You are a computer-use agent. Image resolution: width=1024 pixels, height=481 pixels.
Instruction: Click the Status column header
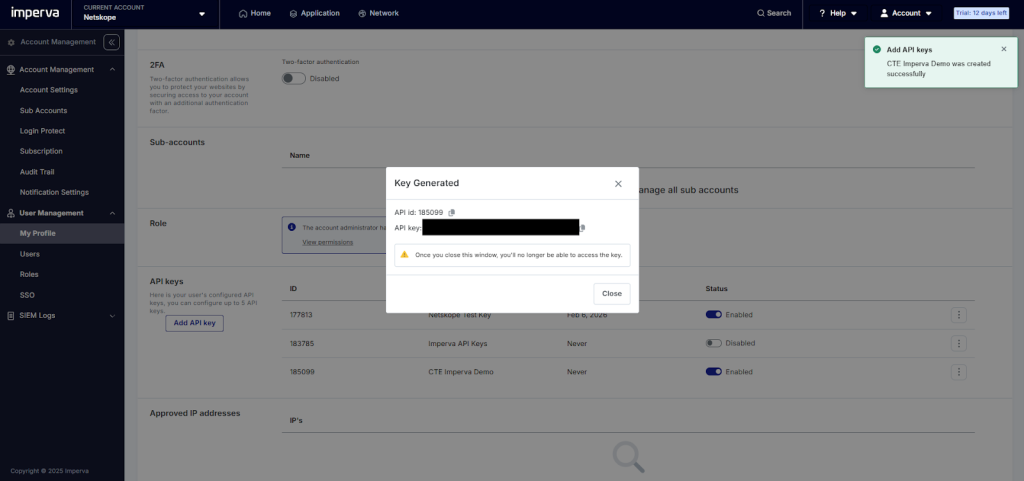pos(716,288)
